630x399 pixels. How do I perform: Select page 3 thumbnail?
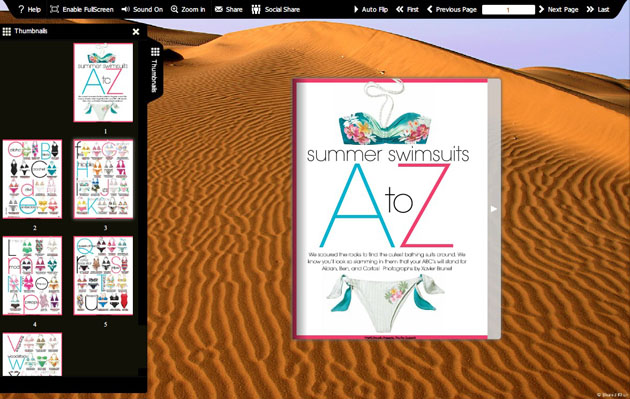pos(103,179)
